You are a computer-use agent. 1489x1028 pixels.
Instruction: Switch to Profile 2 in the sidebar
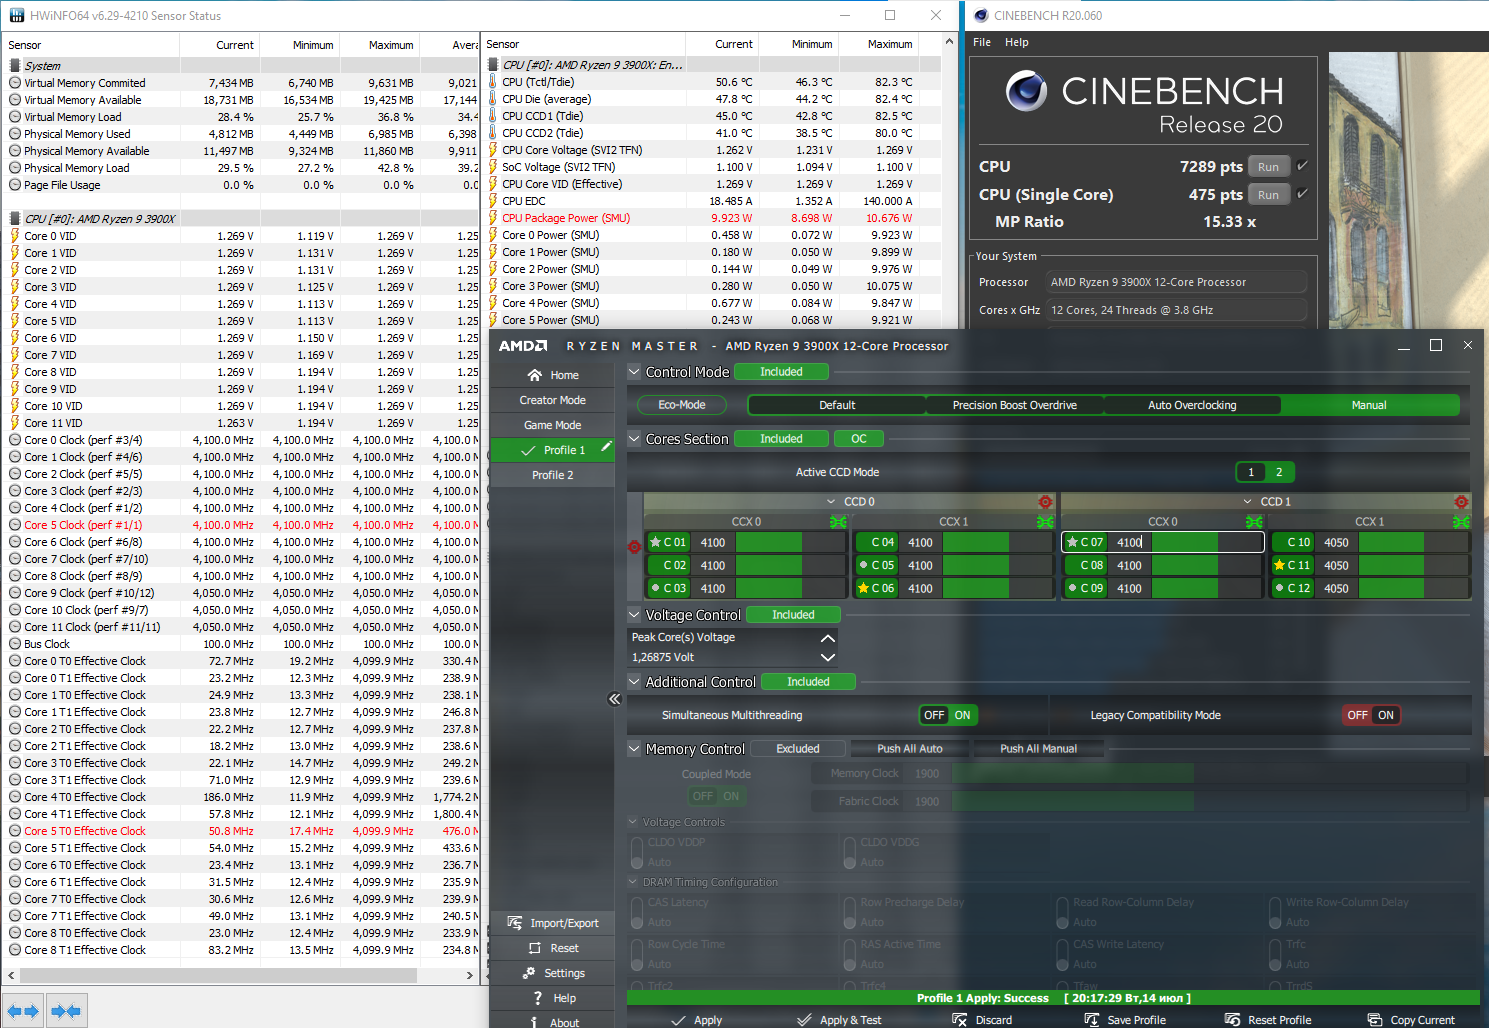point(553,475)
